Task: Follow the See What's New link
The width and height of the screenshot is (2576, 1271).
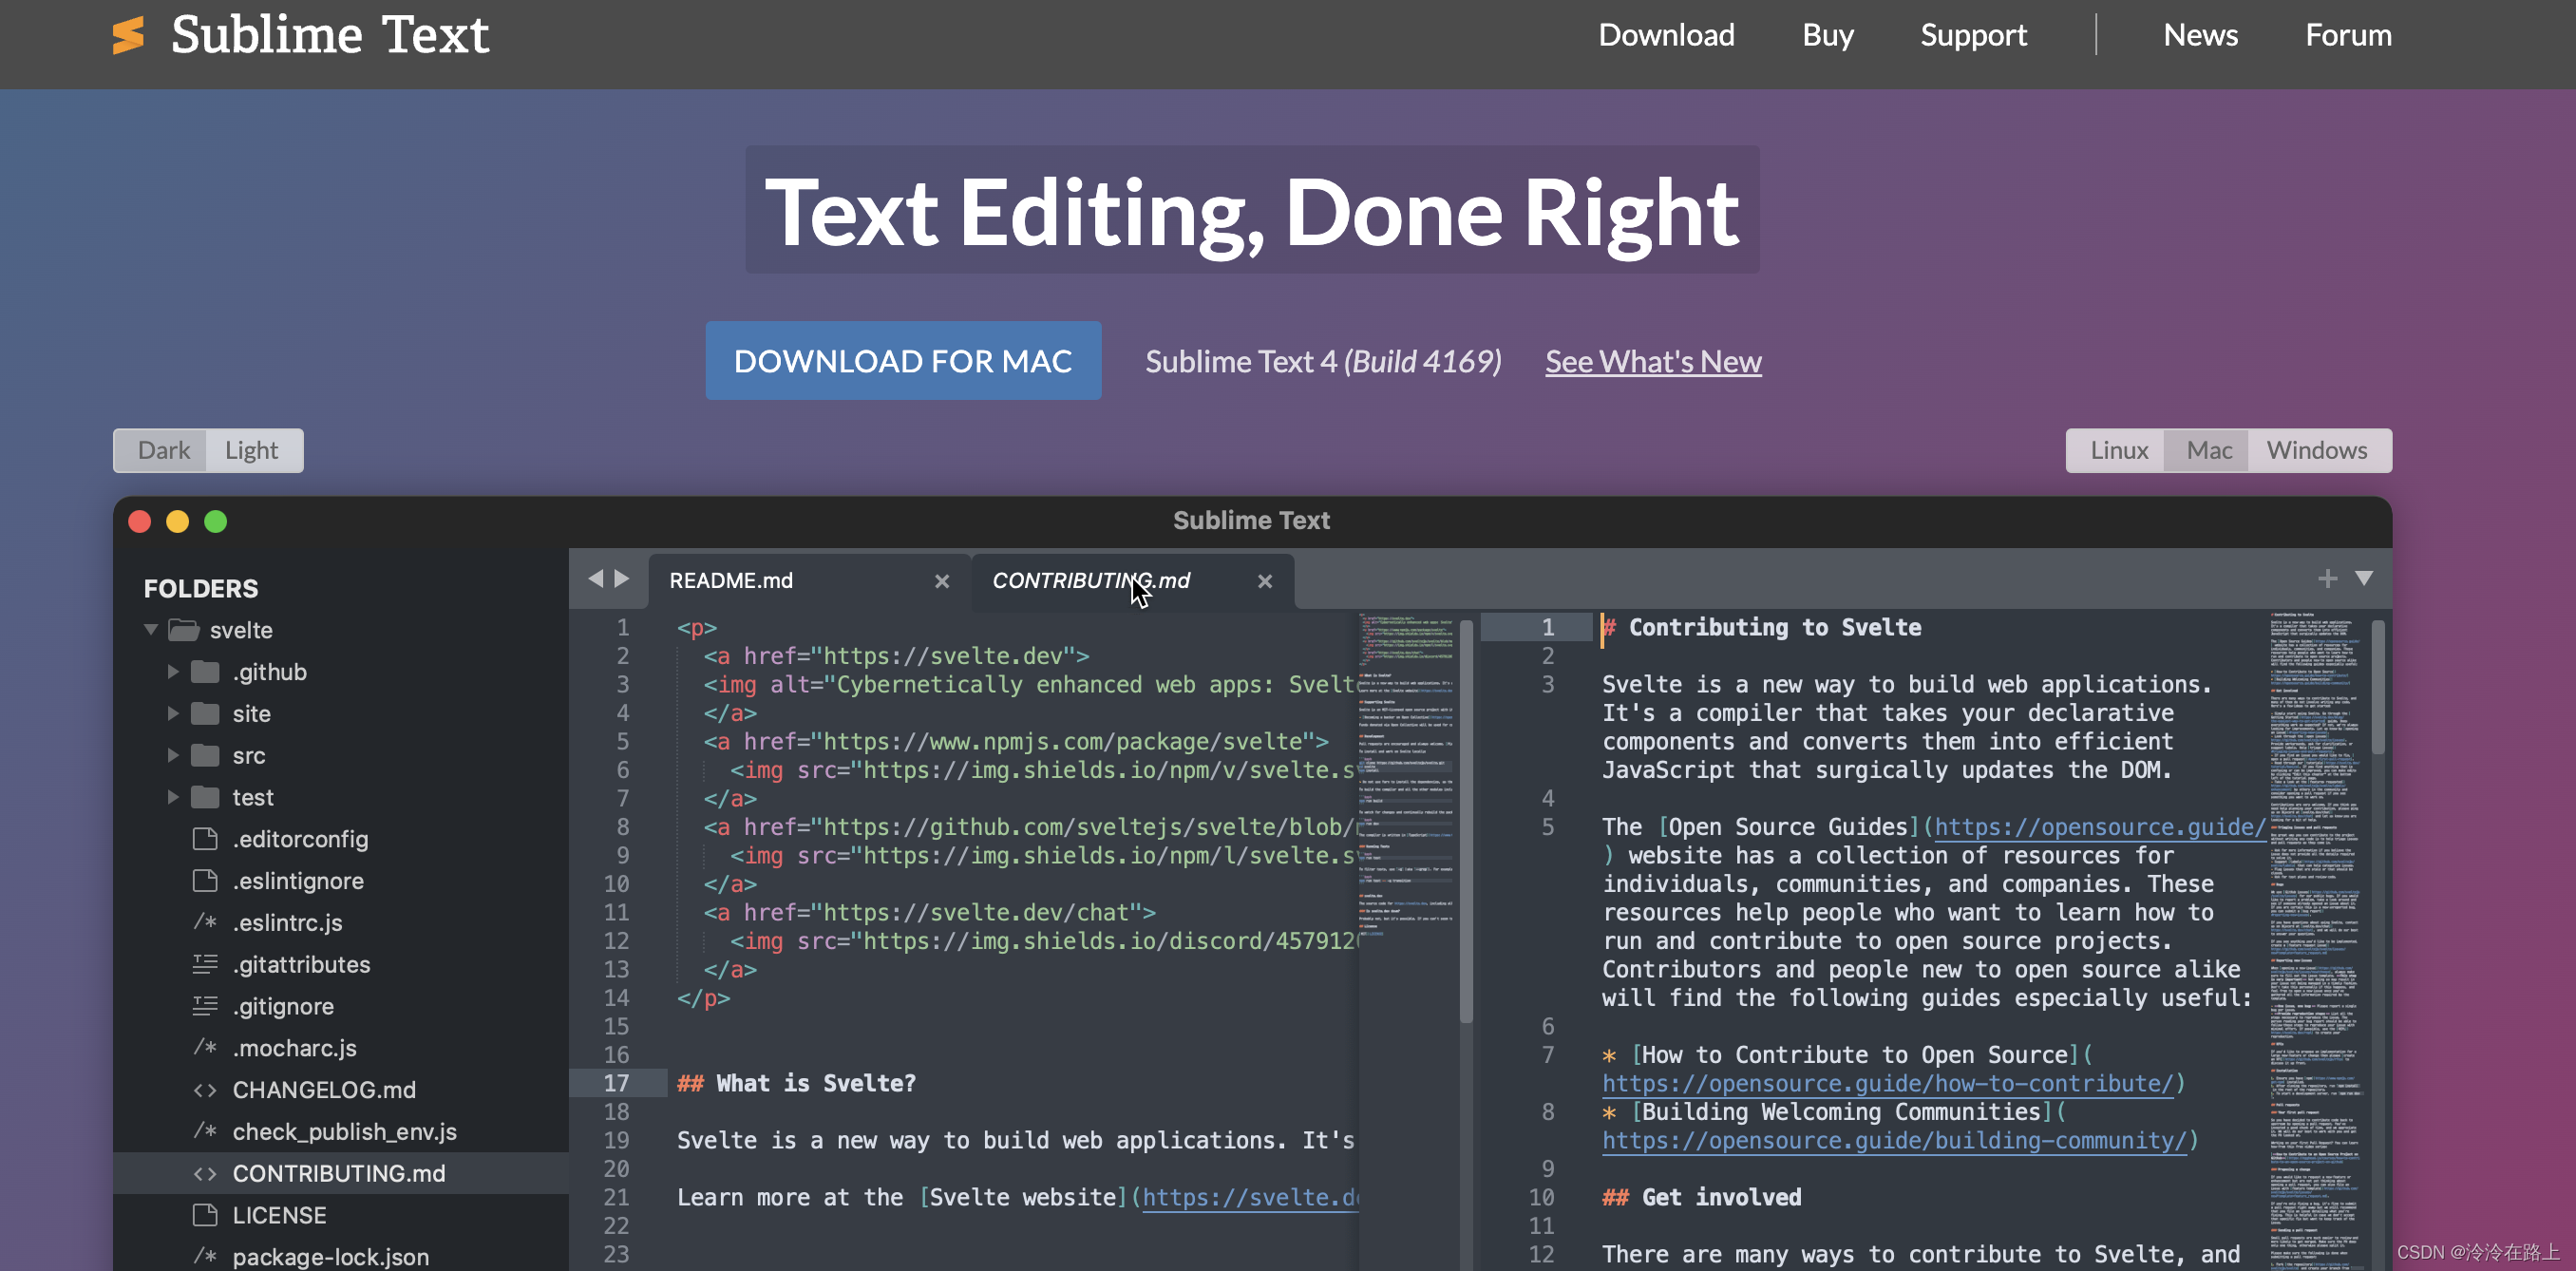Action: pos(1653,361)
